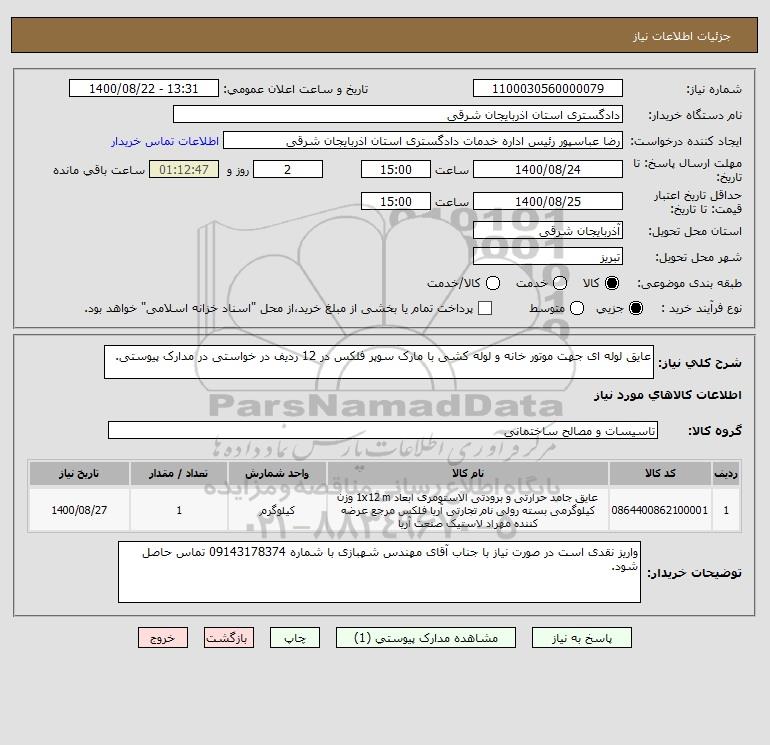
Task: Click the چاپ print button
Action: [x=295, y=638]
